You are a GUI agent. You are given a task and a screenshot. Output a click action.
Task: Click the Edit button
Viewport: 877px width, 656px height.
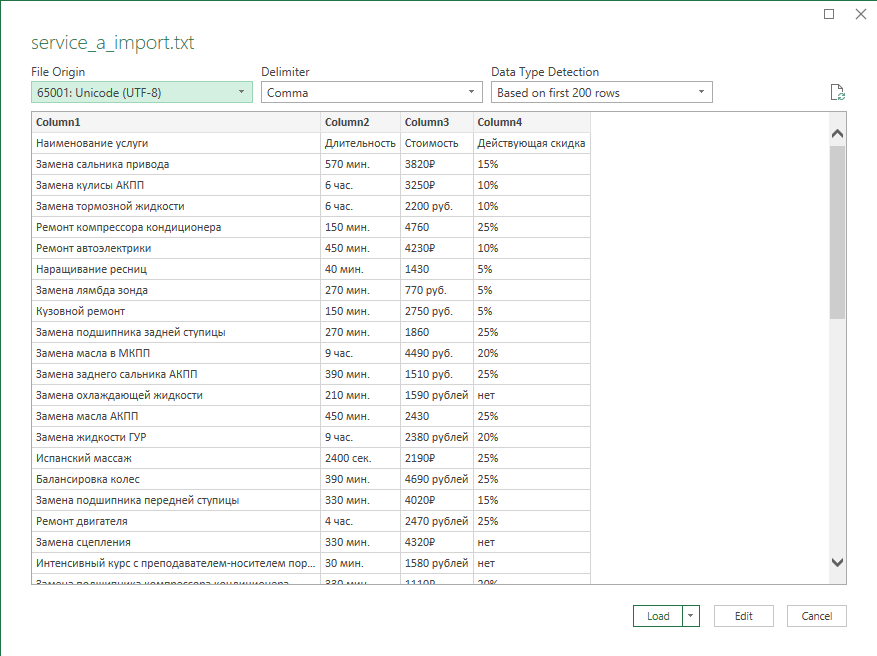pyautogui.click(x=743, y=616)
